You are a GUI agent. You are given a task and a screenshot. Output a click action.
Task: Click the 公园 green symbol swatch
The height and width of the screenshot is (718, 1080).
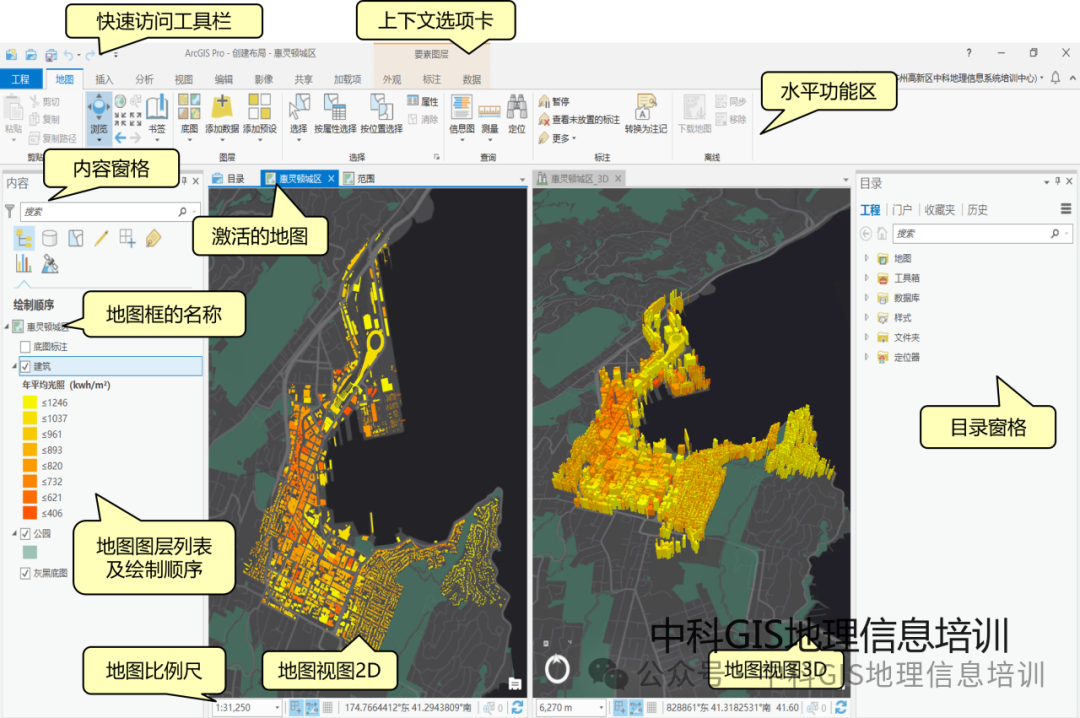pyautogui.click(x=30, y=552)
